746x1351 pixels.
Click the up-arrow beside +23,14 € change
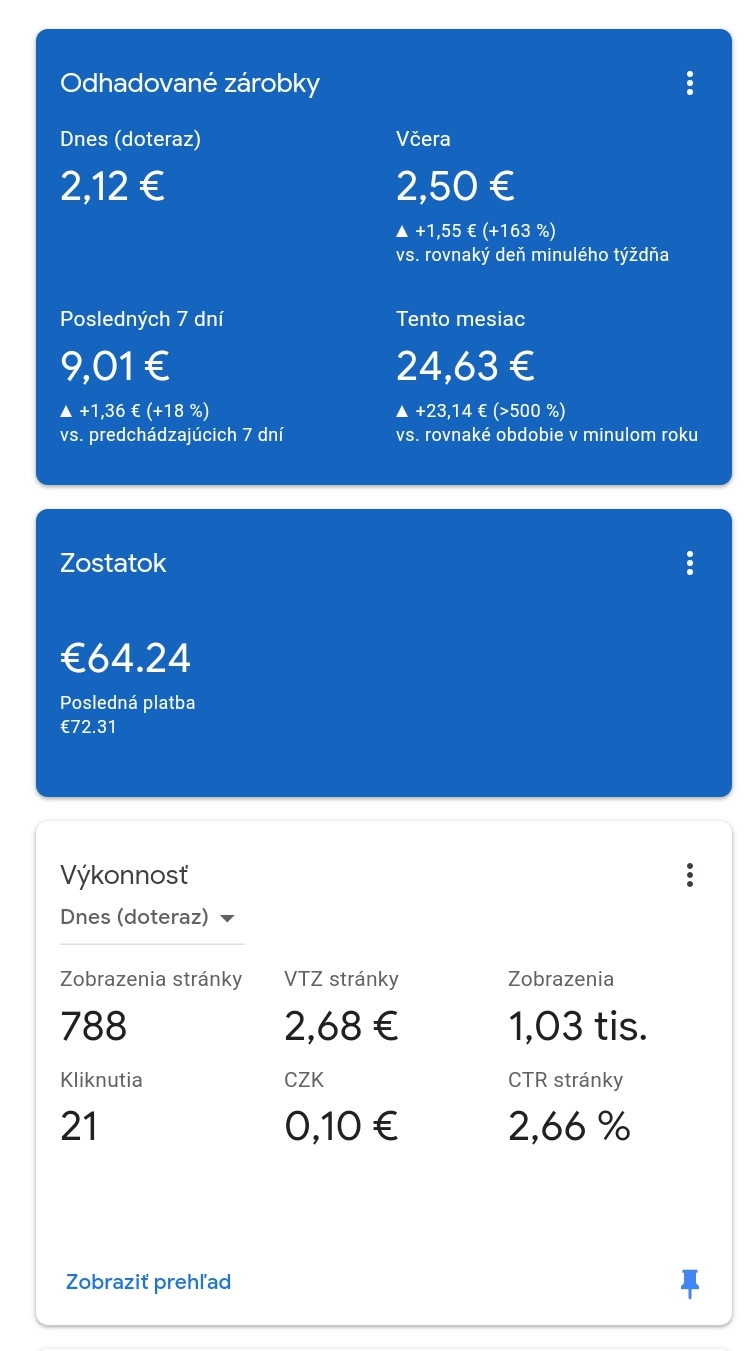point(402,411)
